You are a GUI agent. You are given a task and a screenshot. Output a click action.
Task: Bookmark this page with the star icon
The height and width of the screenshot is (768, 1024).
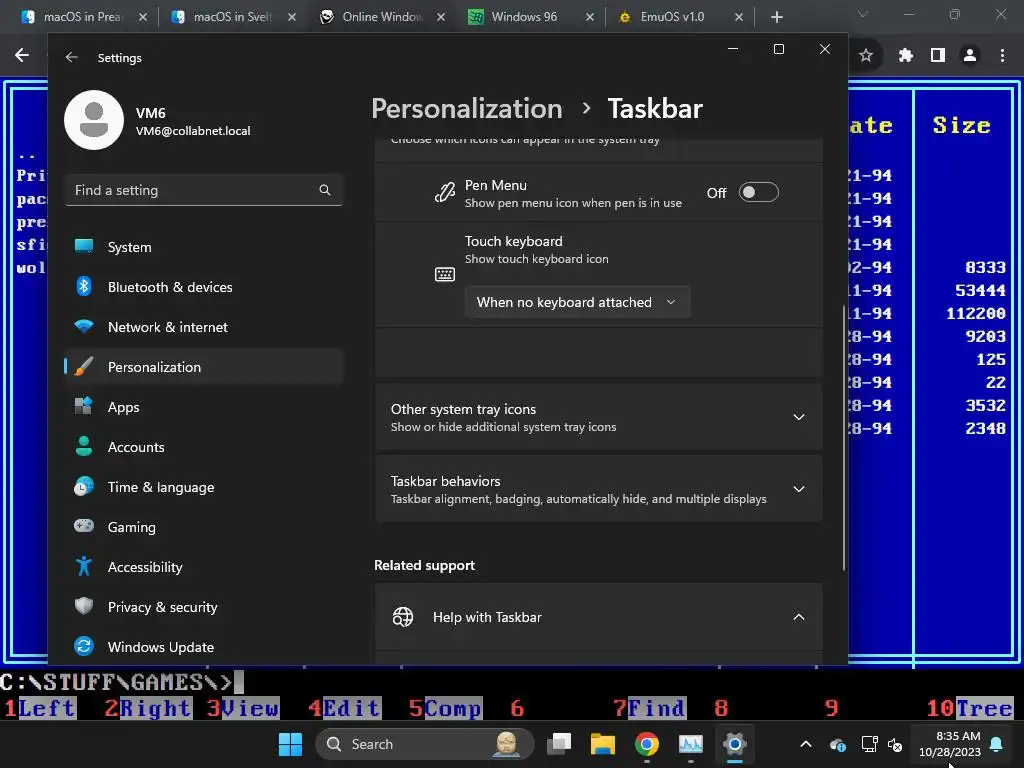[x=866, y=56]
